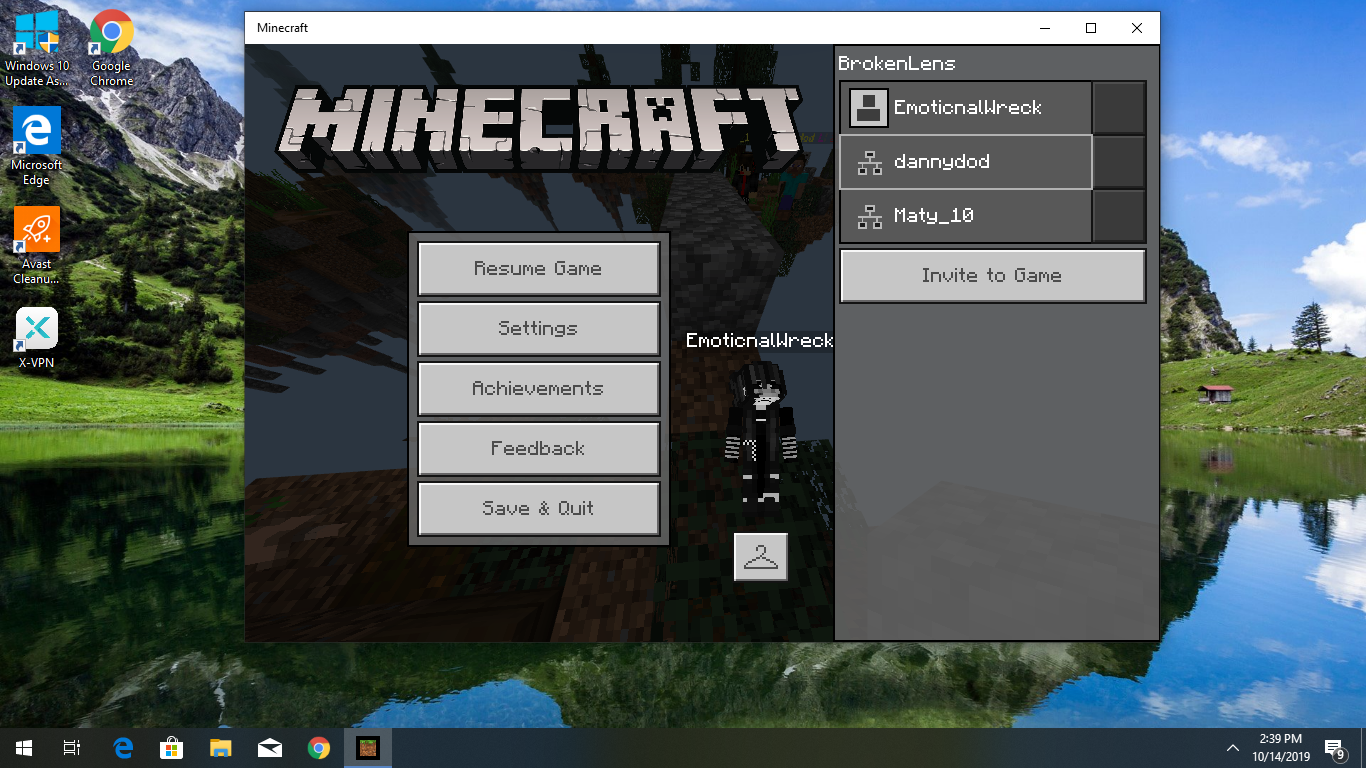The height and width of the screenshot is (768, 1366).
Task: Click the network icon beside dannydod
Action: pos(870,162)
